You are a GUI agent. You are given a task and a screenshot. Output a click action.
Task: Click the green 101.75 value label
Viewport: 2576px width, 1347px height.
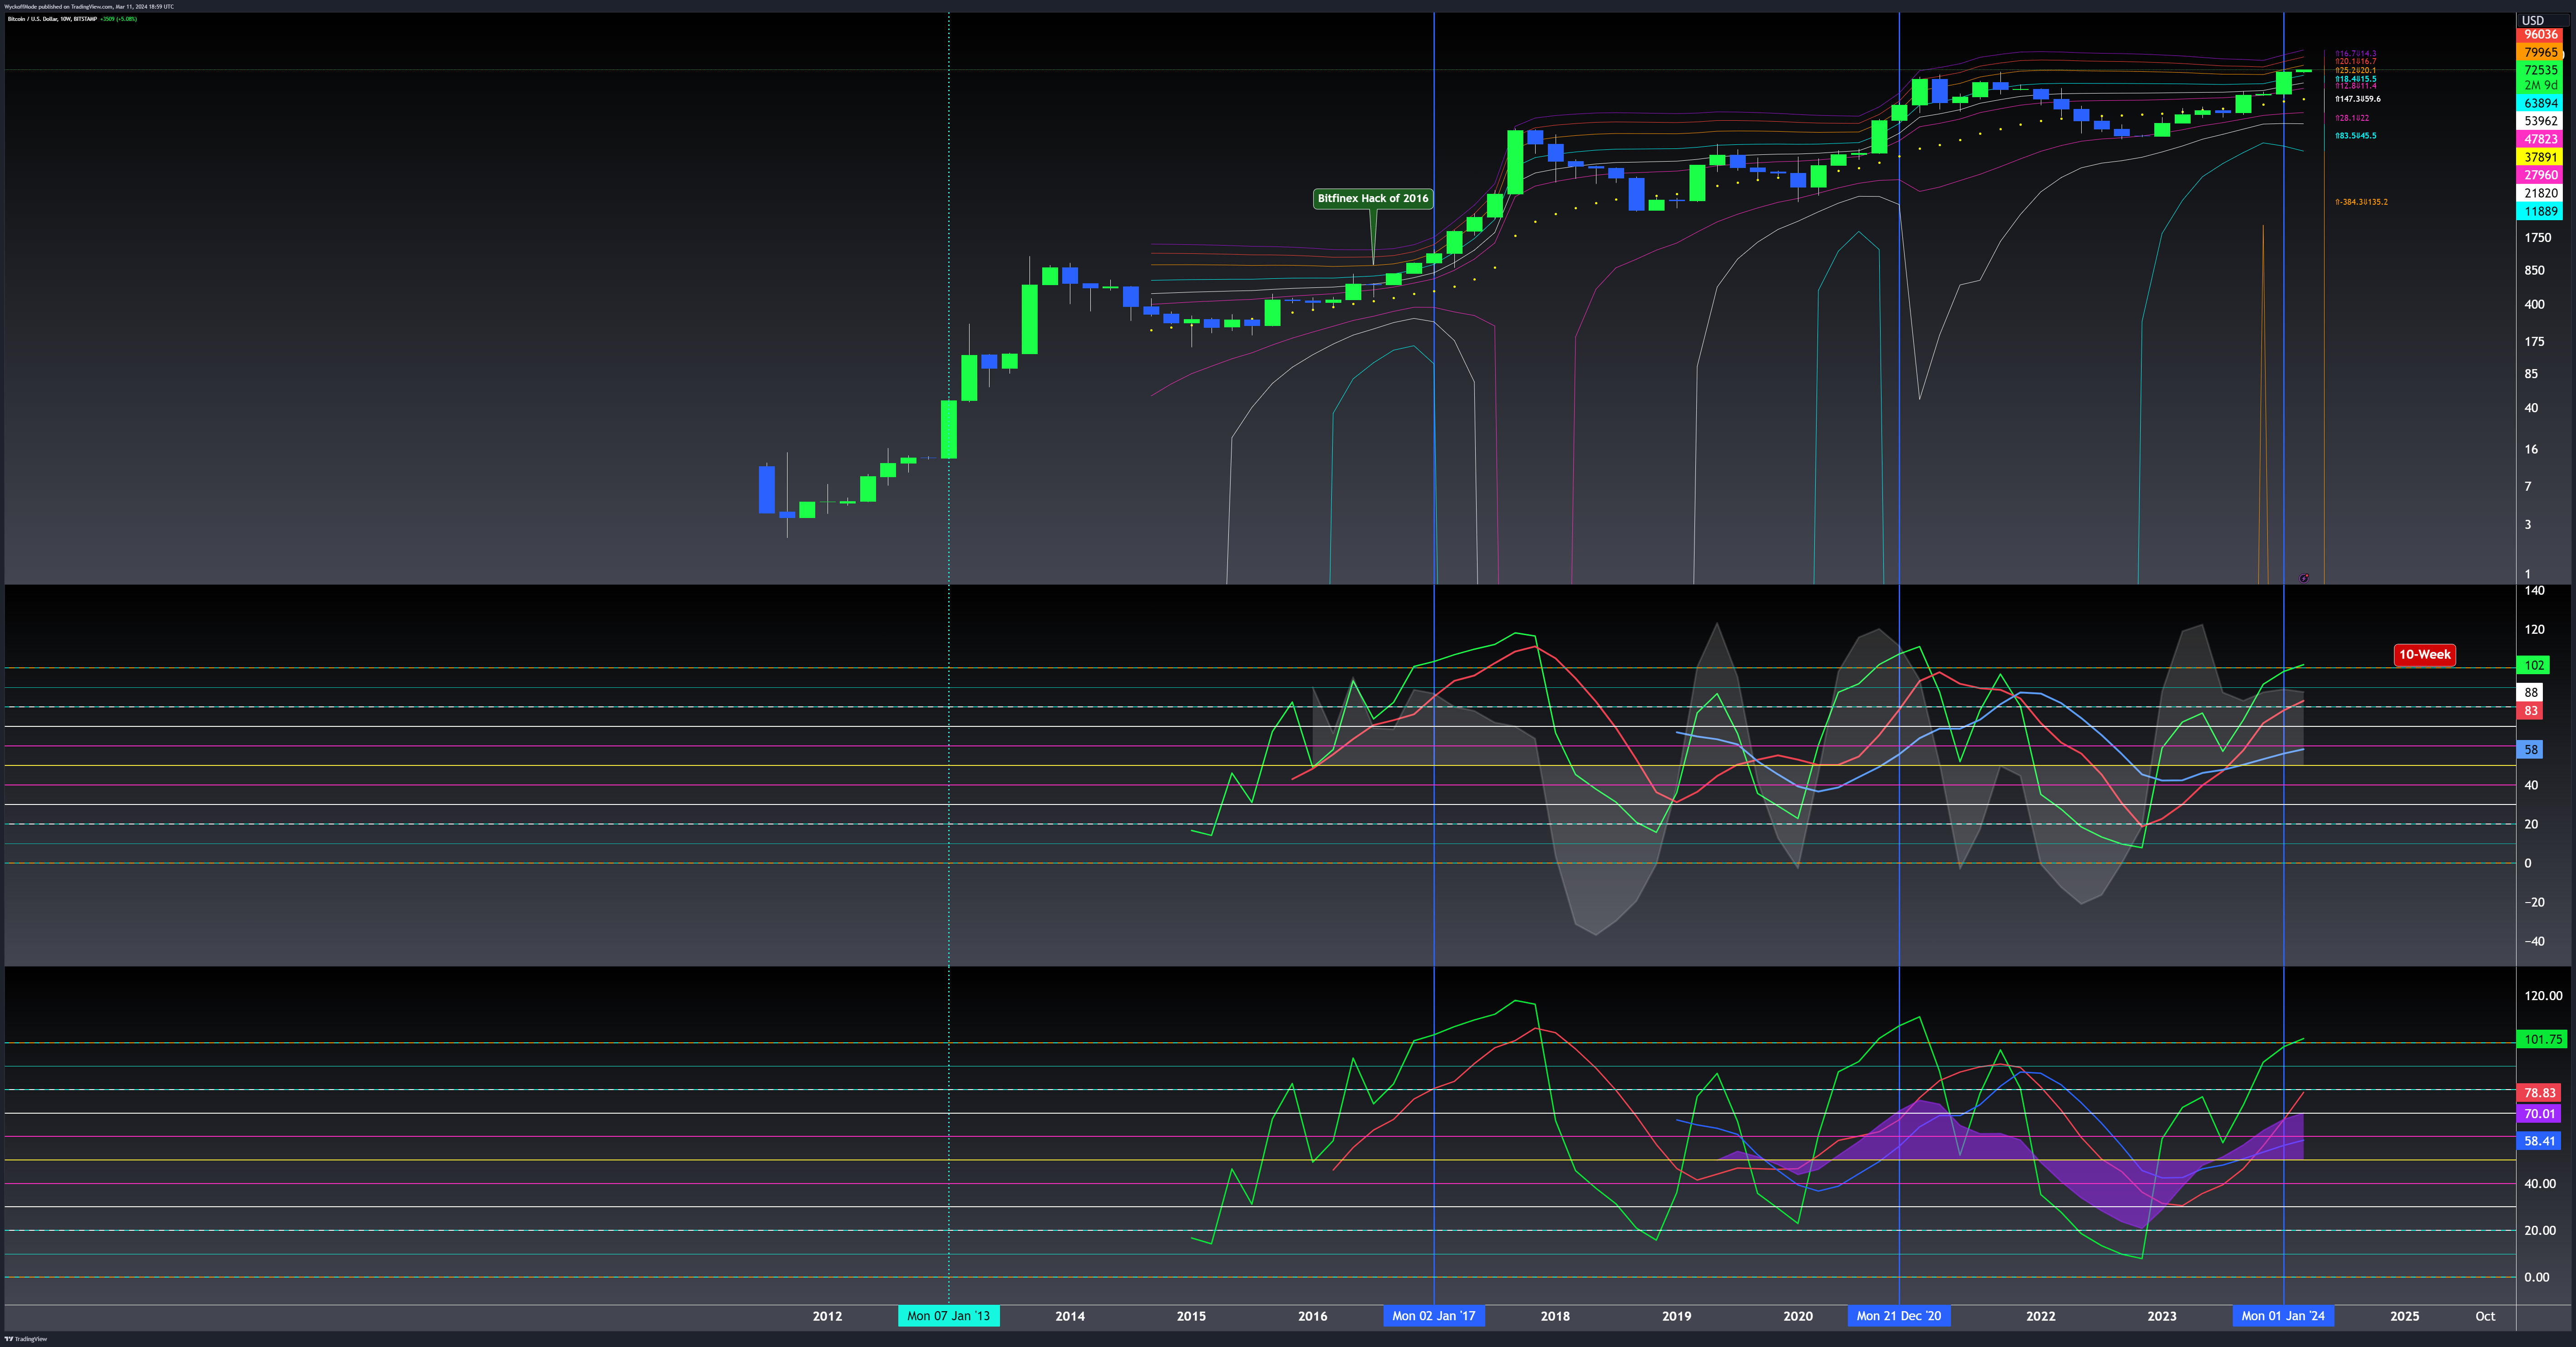(2542, 1040)
